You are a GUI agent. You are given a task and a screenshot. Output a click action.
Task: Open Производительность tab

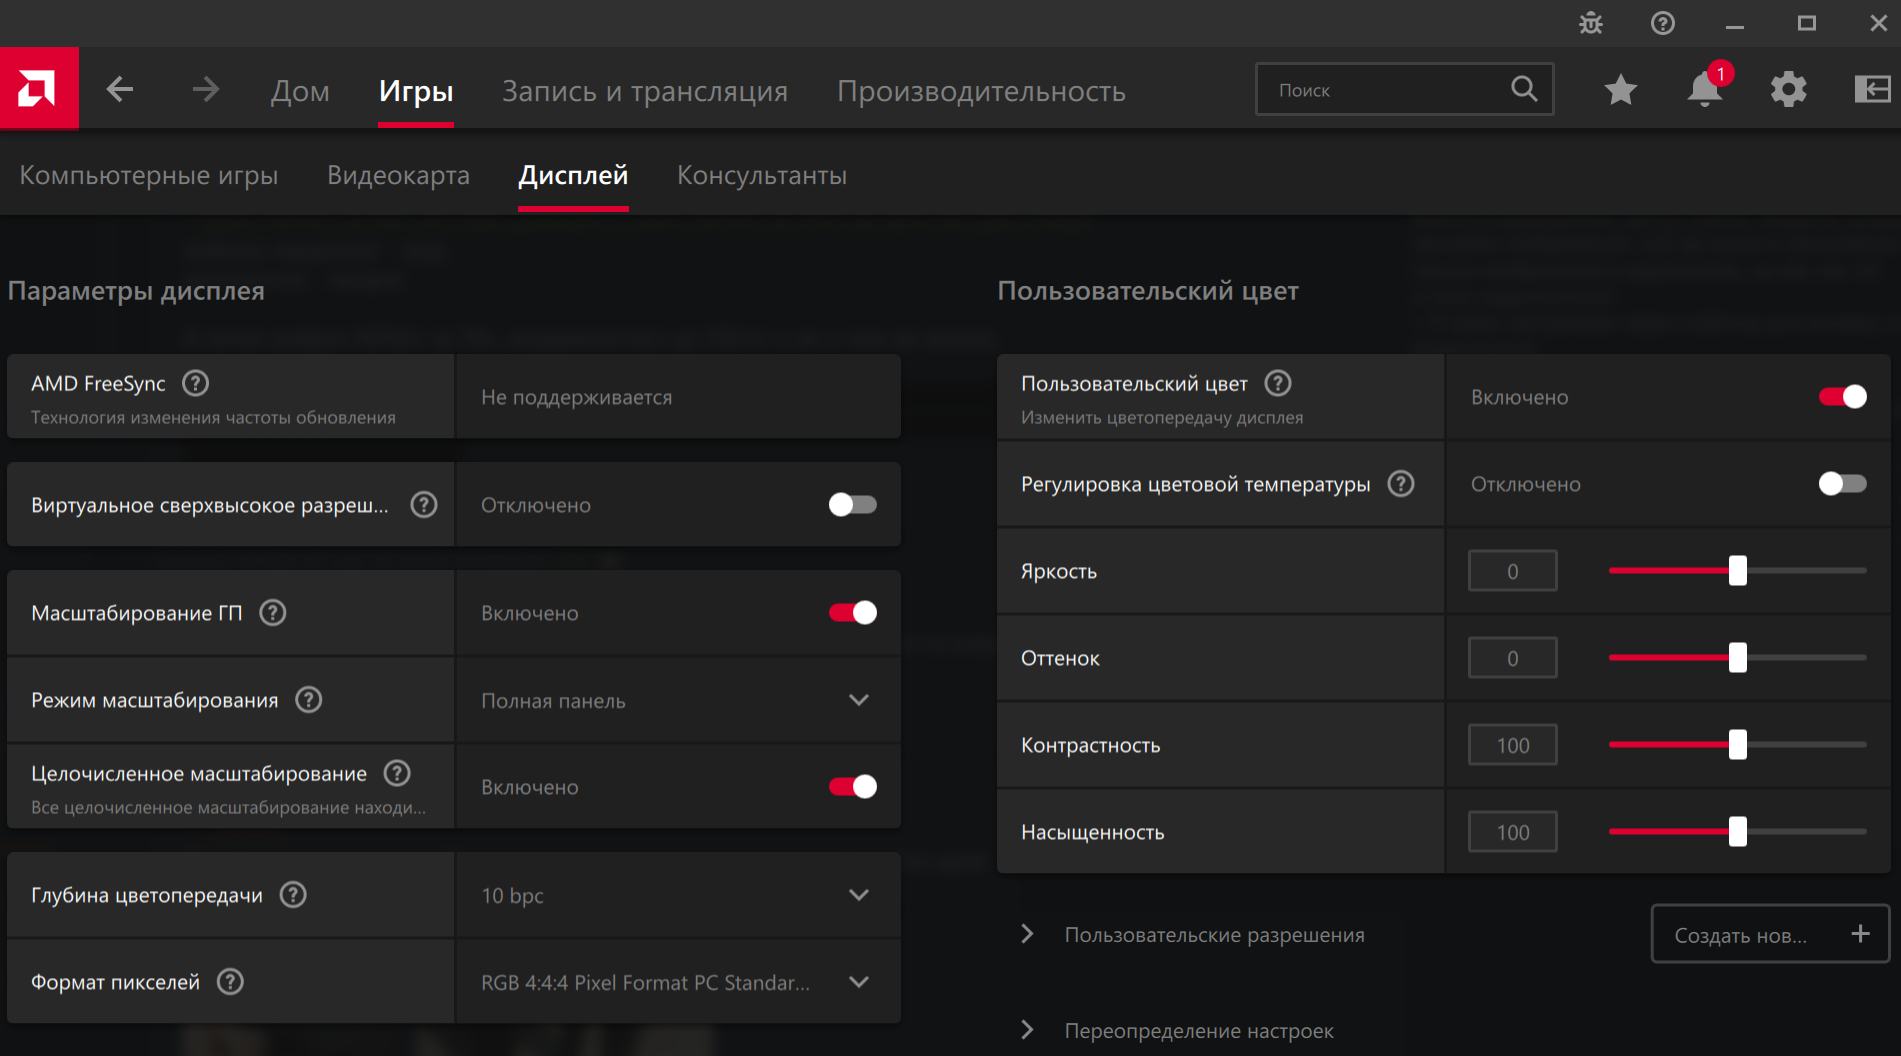981,91
